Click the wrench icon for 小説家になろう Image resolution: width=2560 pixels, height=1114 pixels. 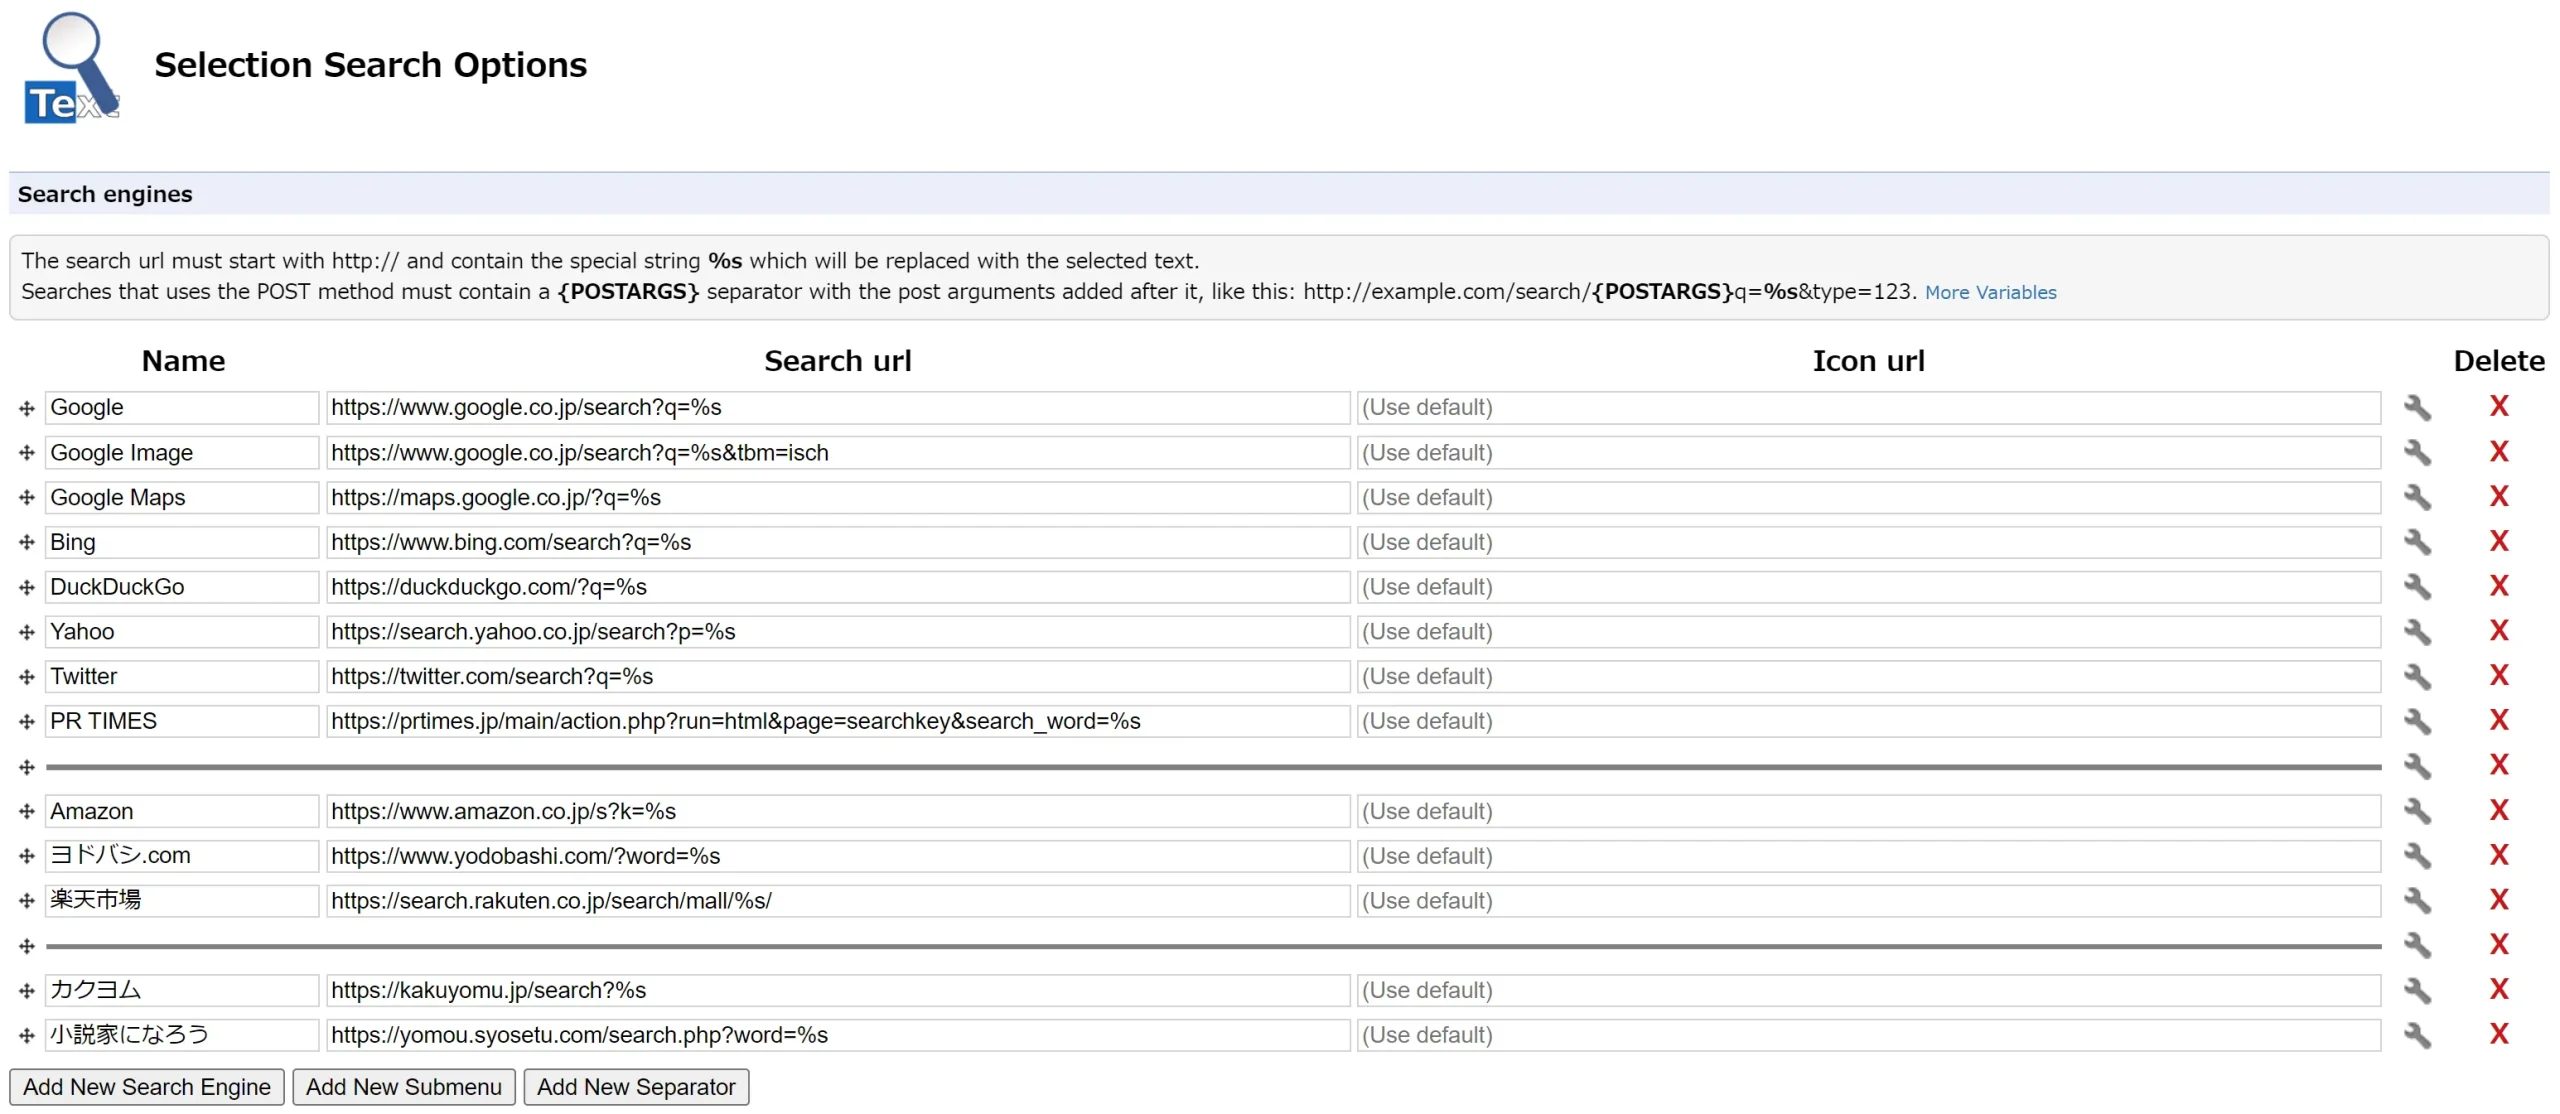tap(2417, 1035)
